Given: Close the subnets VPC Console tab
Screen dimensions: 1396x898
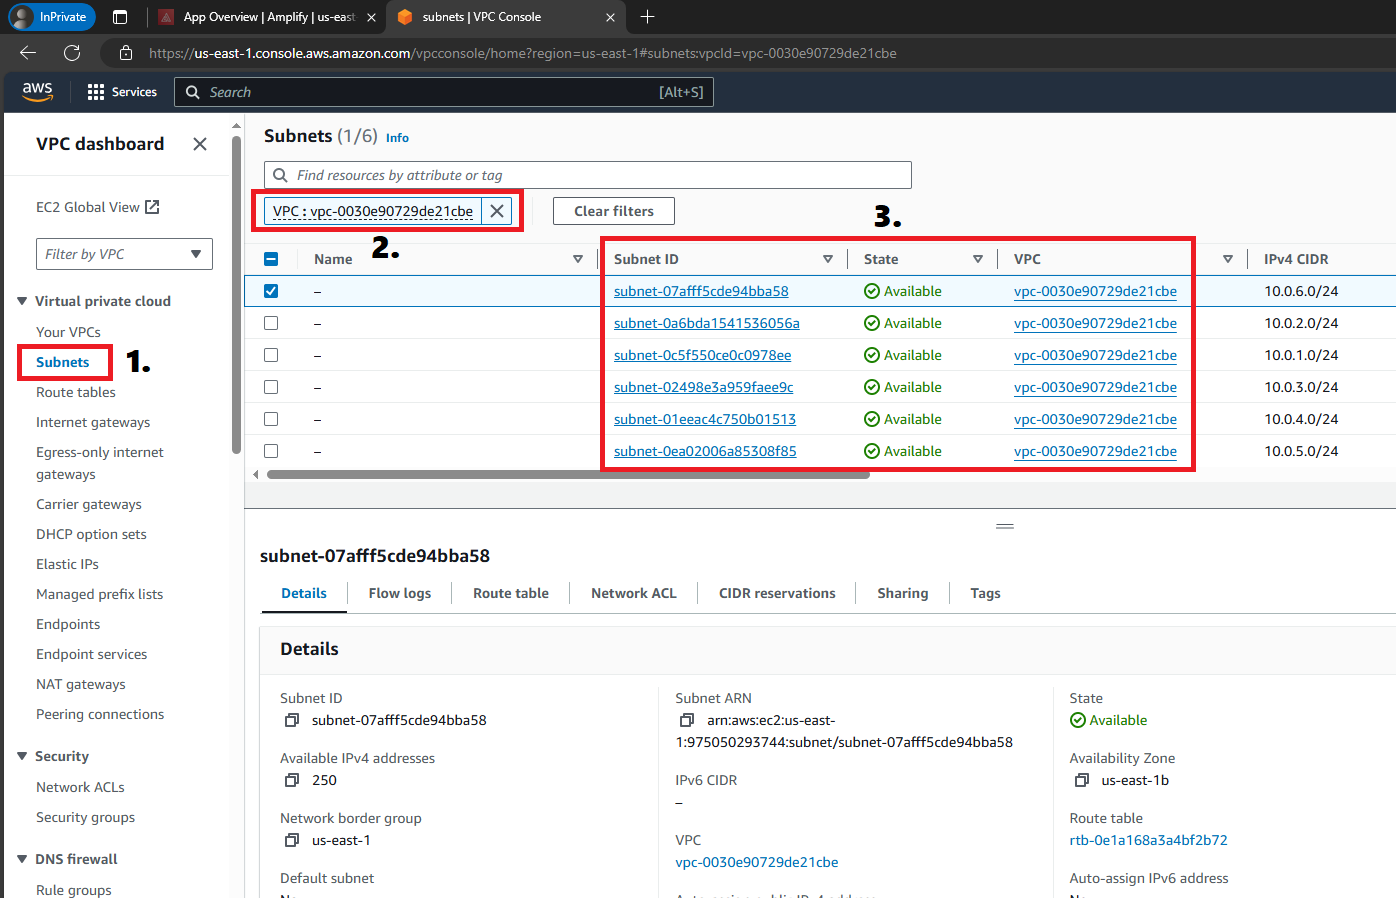Looking at the screenshot, I should pyautogui.click(x=610, y=17).
